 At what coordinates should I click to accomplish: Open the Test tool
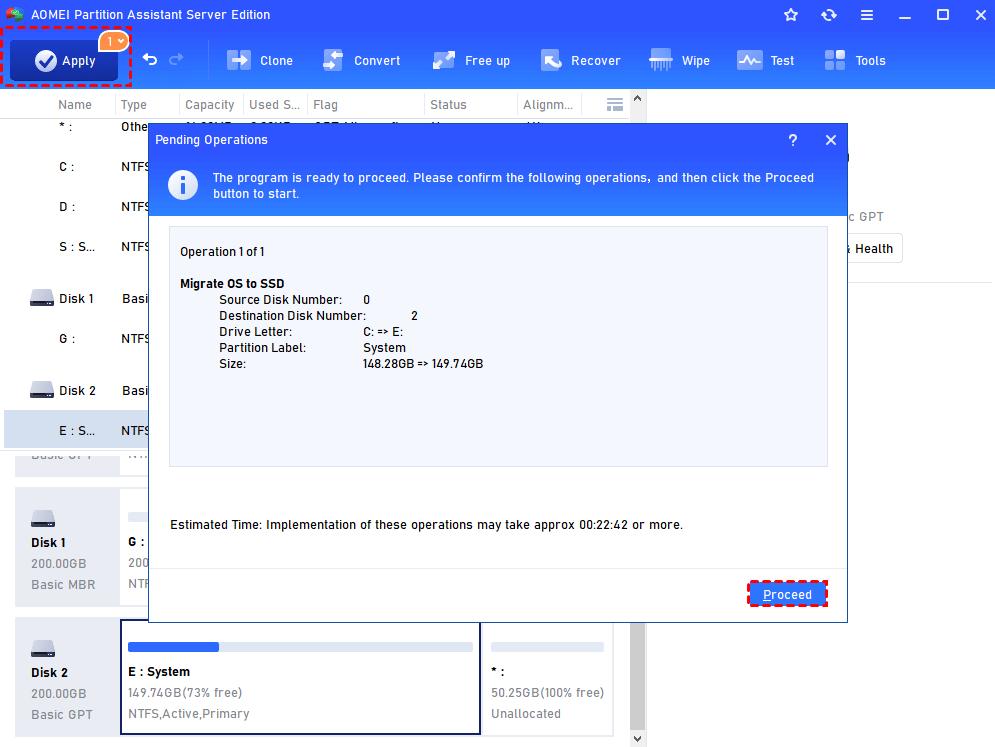click(765, 60)
